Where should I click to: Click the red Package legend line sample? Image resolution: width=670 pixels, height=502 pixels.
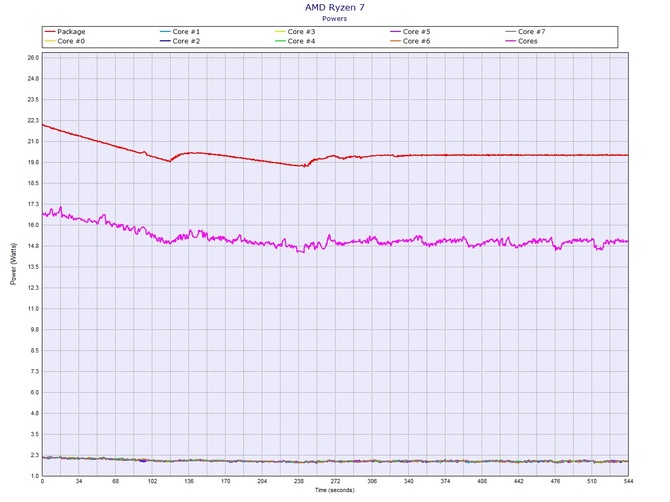click(50, 32)
